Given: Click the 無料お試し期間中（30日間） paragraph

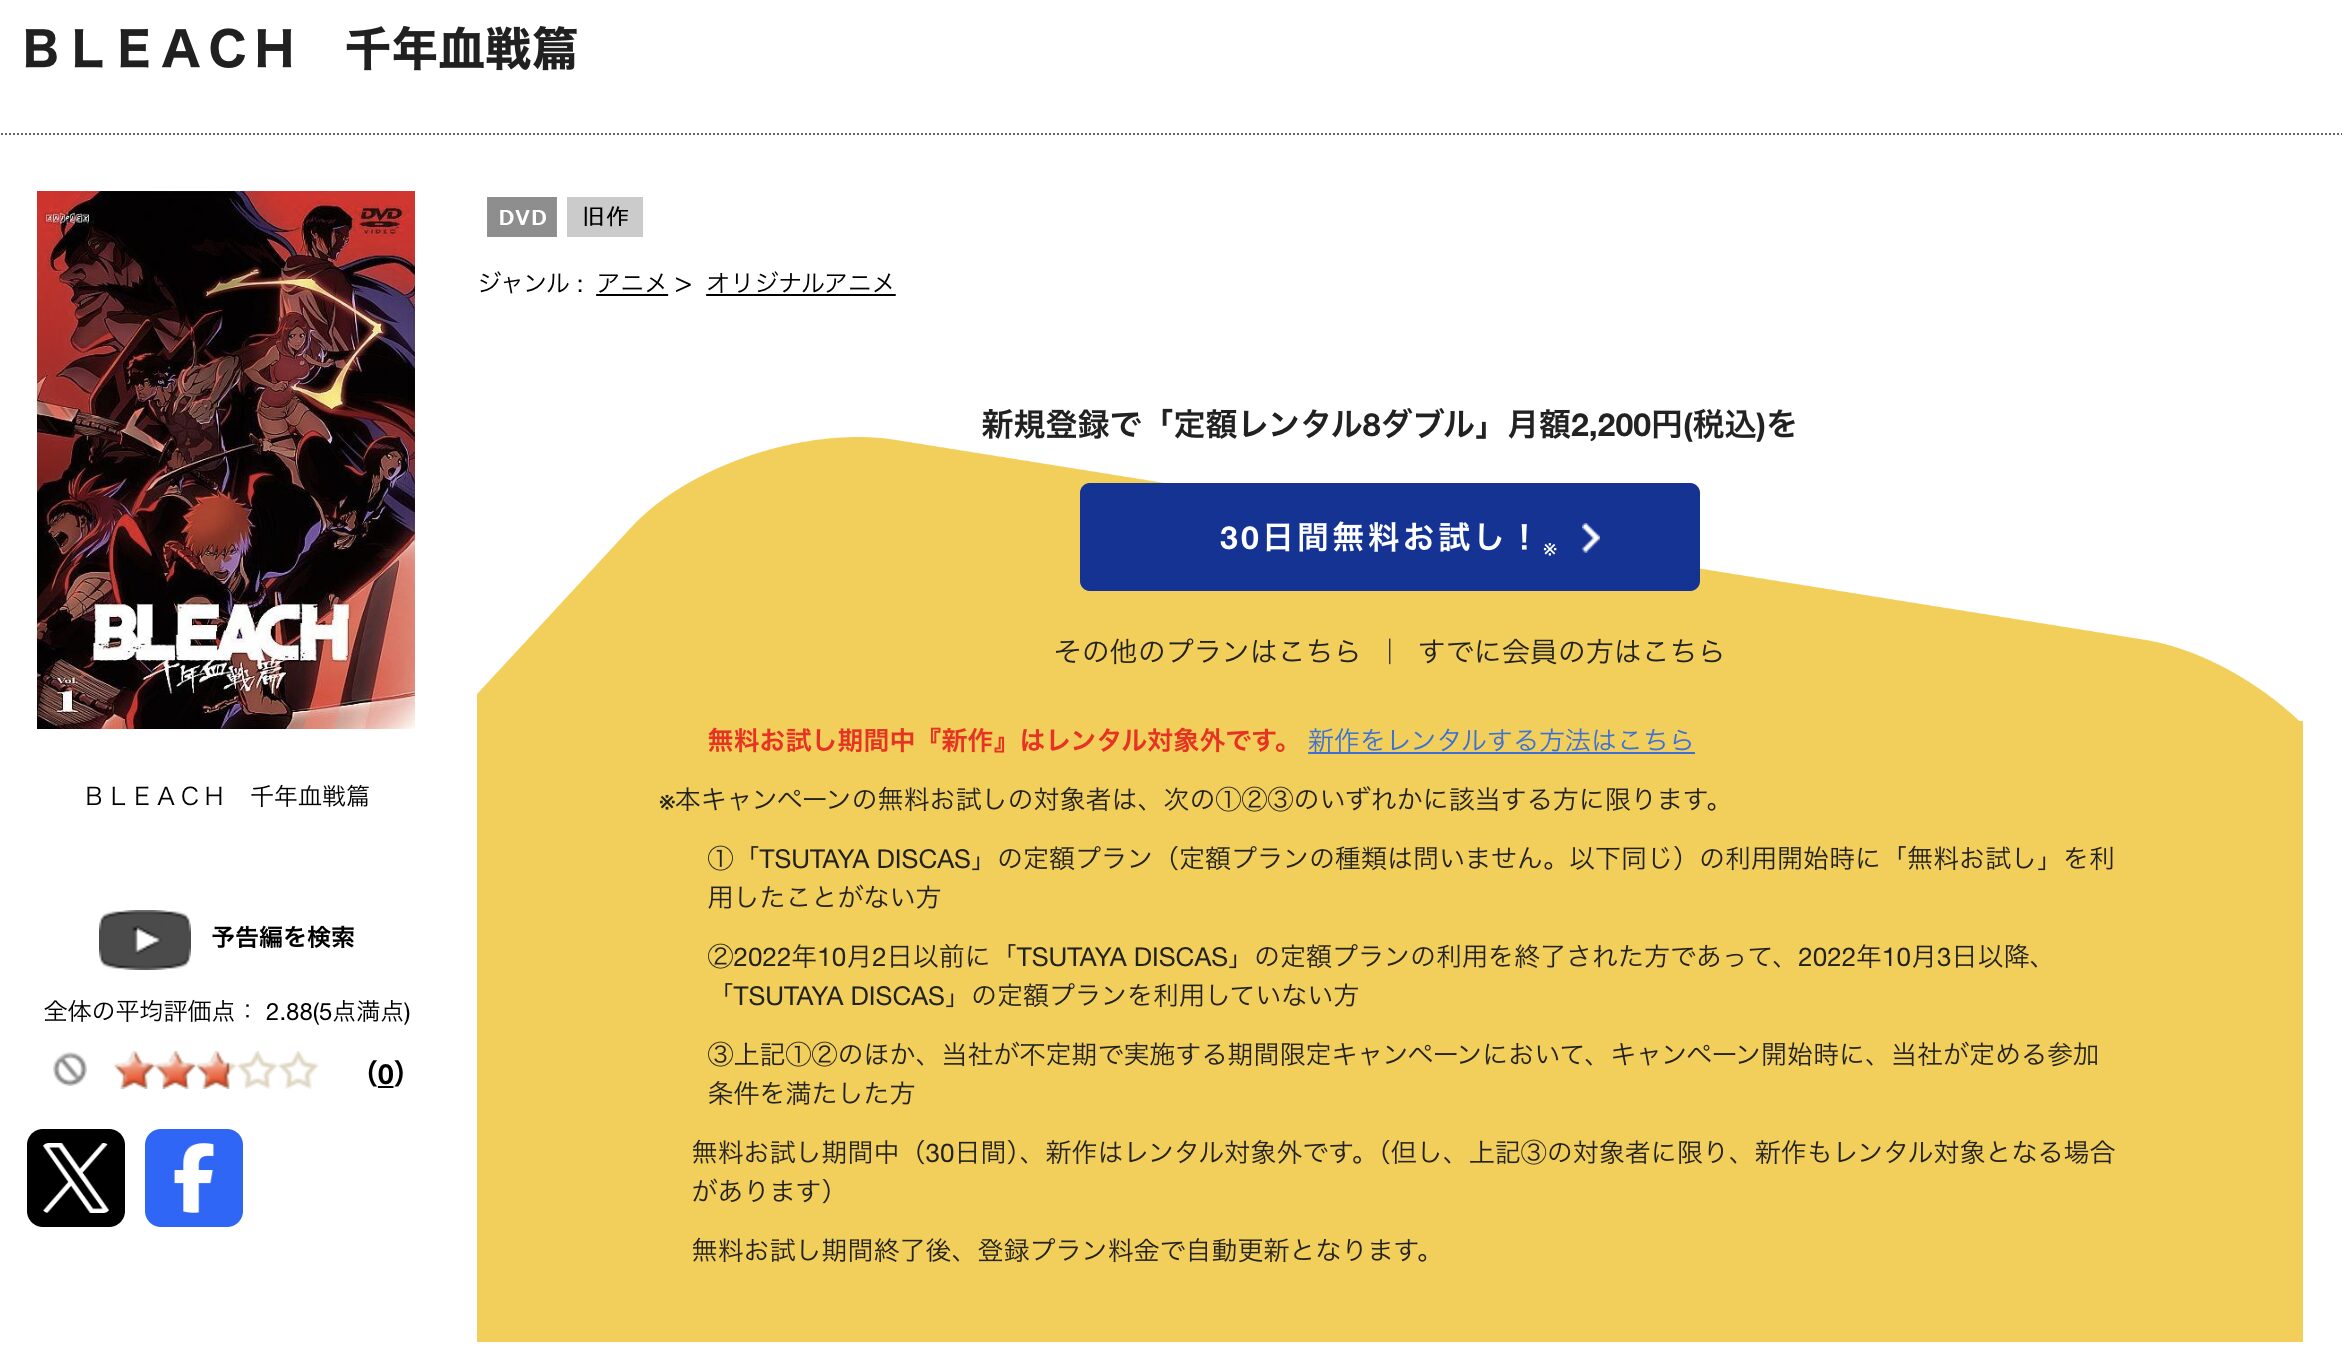Looking at the screenshot, I should click(x=1403, y=1171).
